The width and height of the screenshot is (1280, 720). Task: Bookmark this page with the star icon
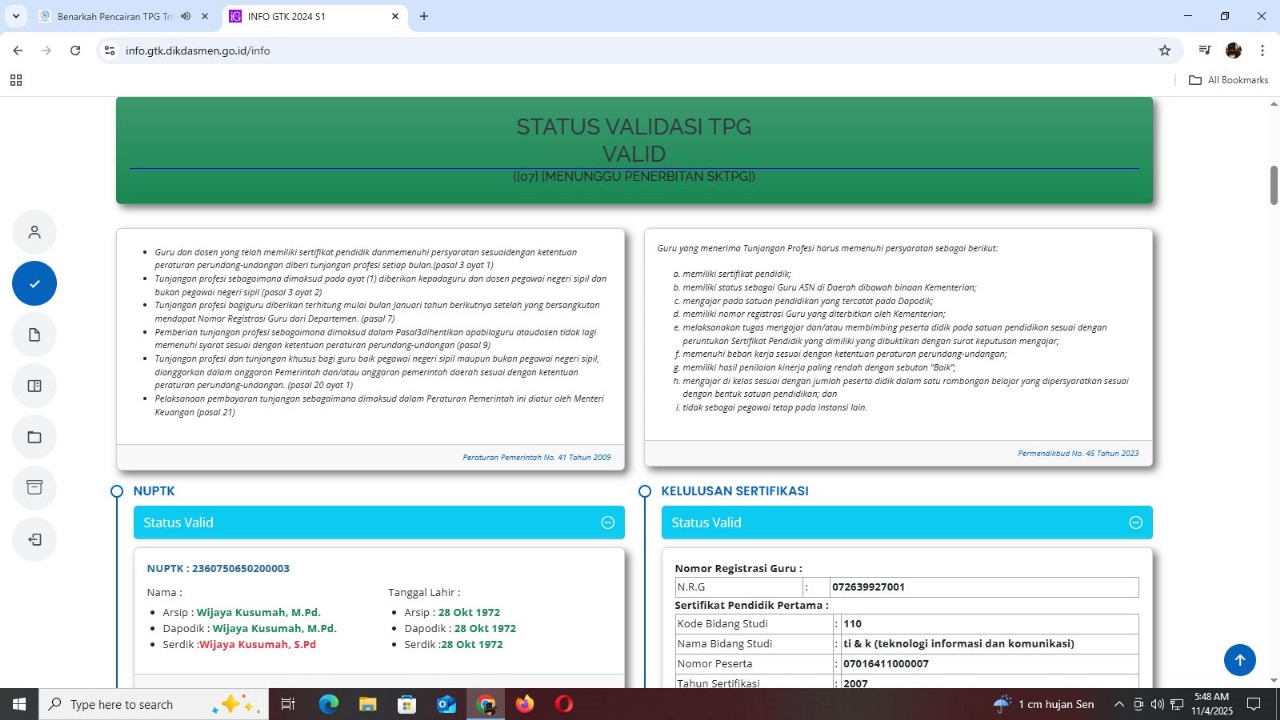tap(1164, 51)
